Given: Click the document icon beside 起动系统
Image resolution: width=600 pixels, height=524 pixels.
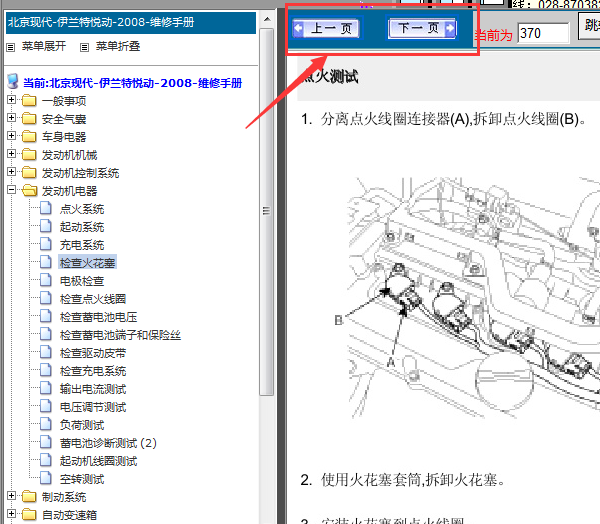Looking at the screenshot, I should 46,226.
